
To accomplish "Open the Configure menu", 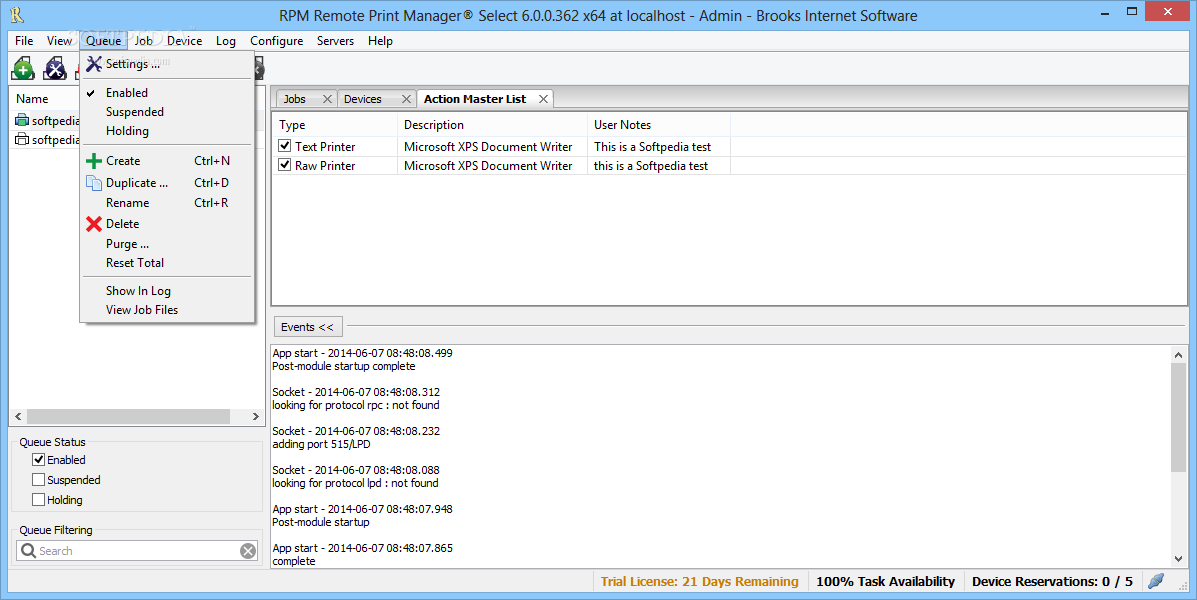I will click(x=276, y=41).
